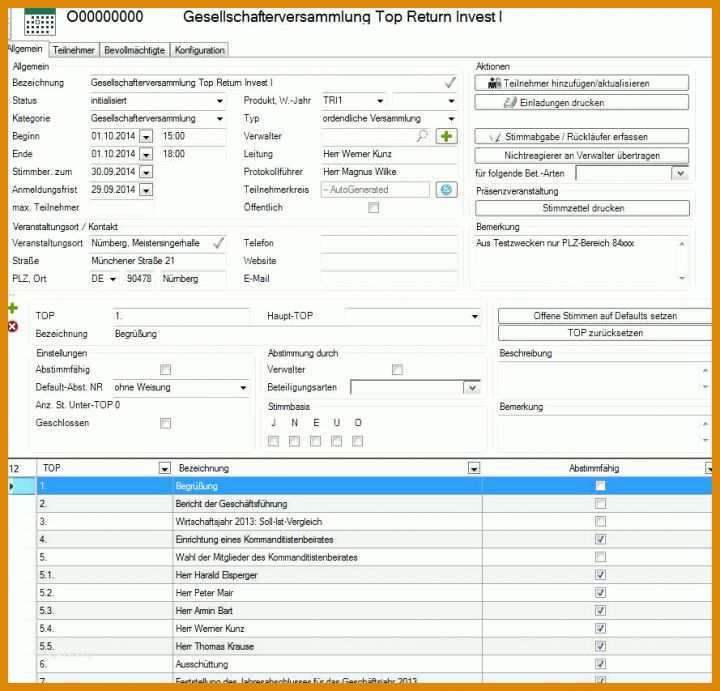Open the Produkt TRI1 dropdown

(x=380, y=101)
